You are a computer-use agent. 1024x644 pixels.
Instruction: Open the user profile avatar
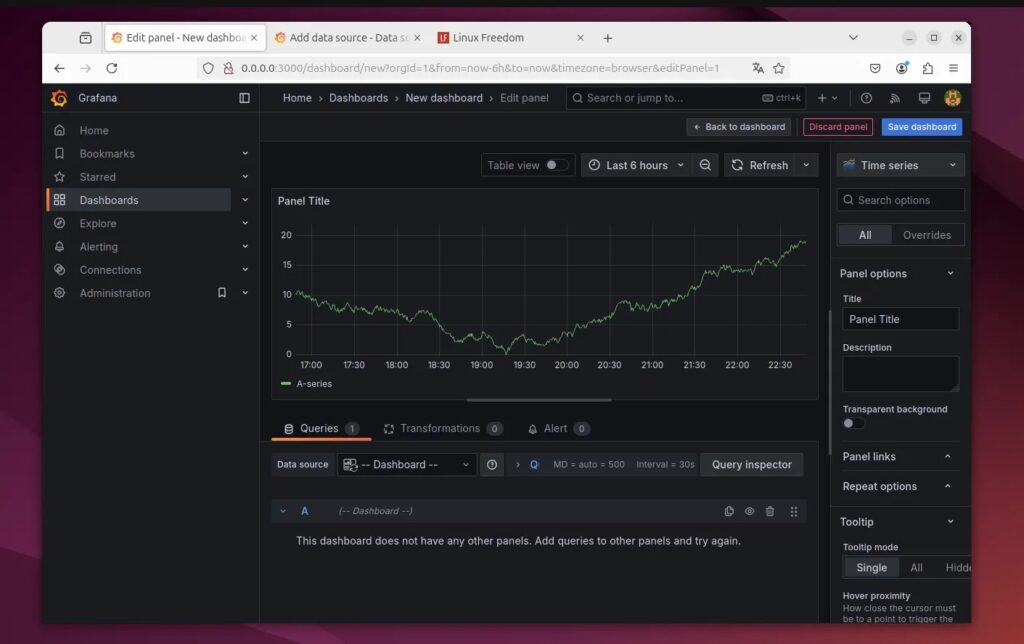952,97
